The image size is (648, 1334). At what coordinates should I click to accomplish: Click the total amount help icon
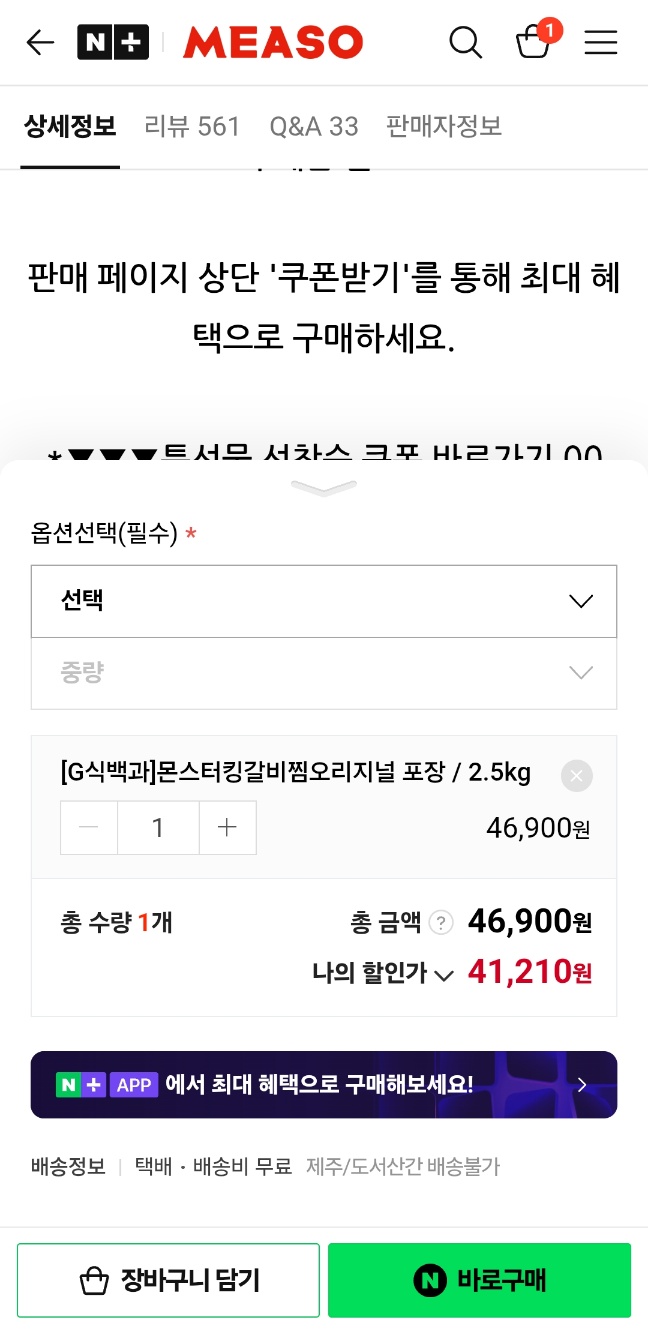[441, 923]
